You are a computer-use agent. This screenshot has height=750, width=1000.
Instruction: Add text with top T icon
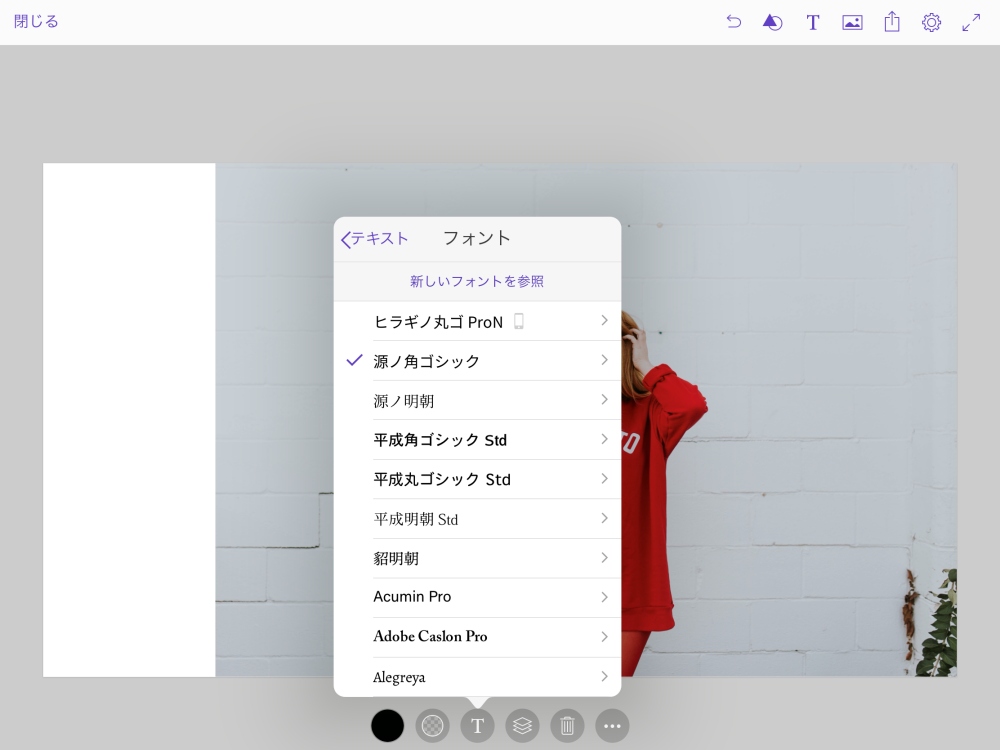[812, 22]
